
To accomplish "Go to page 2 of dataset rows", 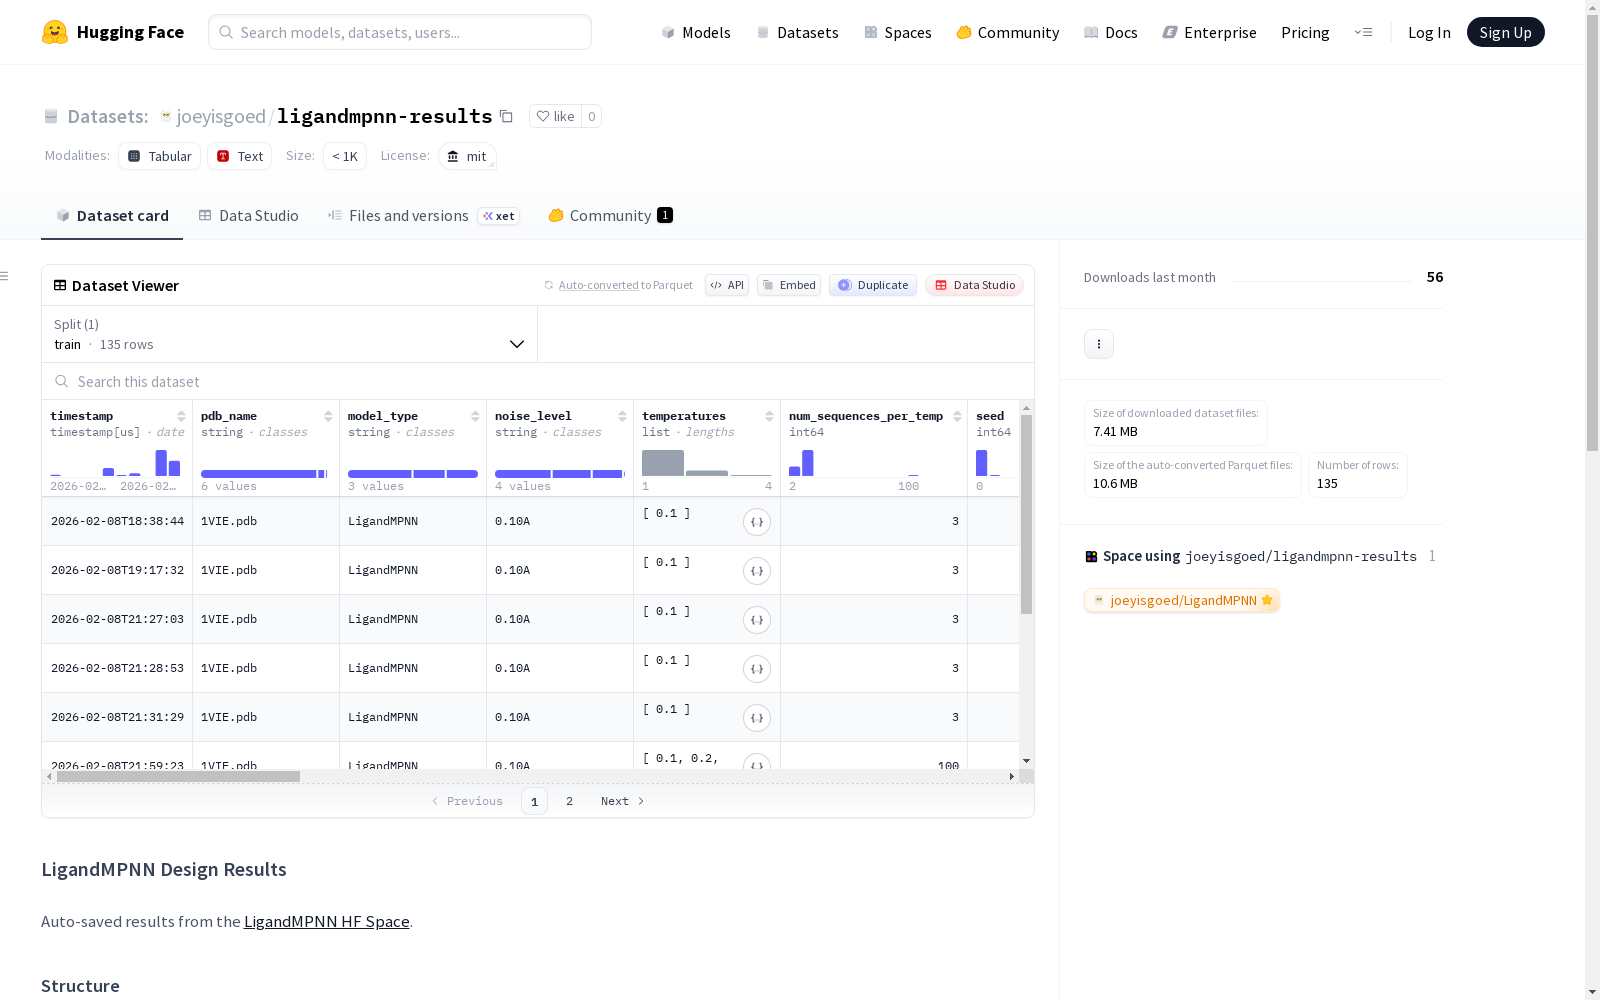I will tap(570, 801).
